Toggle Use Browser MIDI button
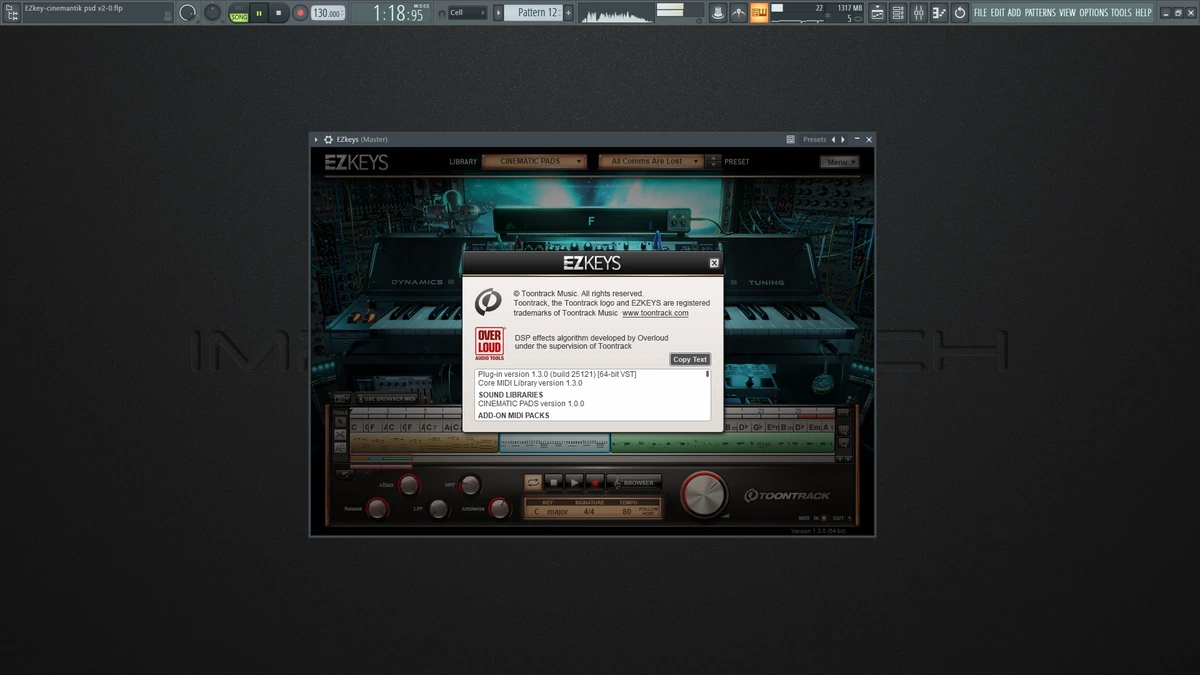 388,399
